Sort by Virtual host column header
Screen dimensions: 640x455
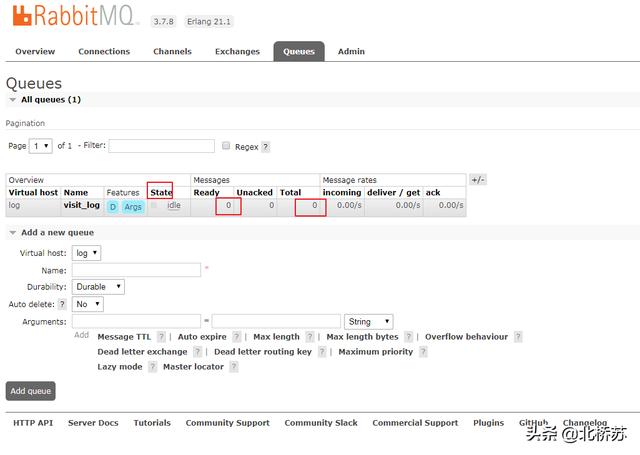[x=33, y=192]
